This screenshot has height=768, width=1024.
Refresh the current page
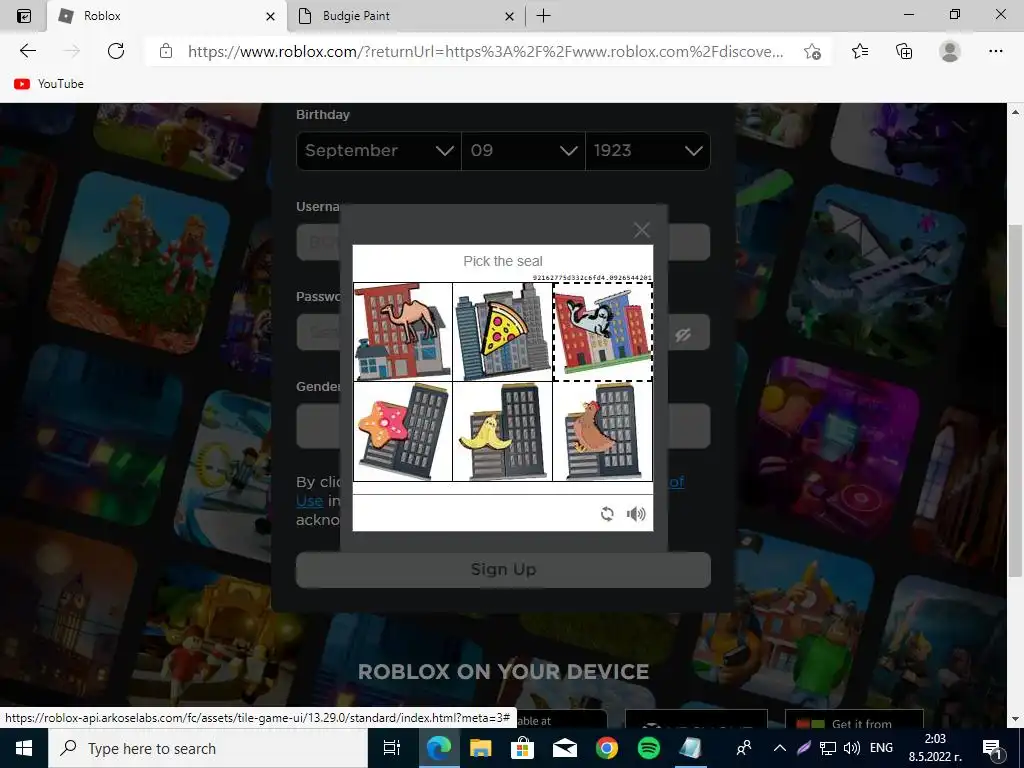[116, 51]
